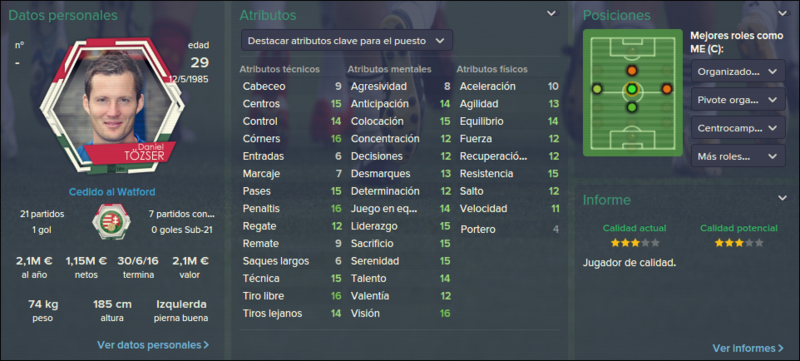Open 'Ver Informes' link
Viewport: 800px width, 361px height.
pos(748,348)
